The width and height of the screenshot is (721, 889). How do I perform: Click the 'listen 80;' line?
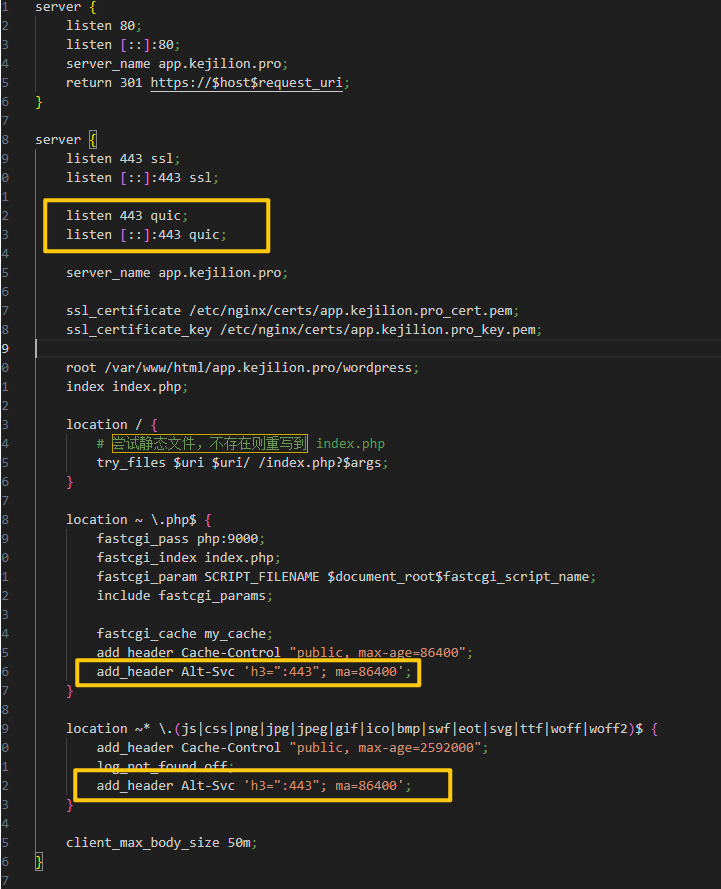point(104,25)
